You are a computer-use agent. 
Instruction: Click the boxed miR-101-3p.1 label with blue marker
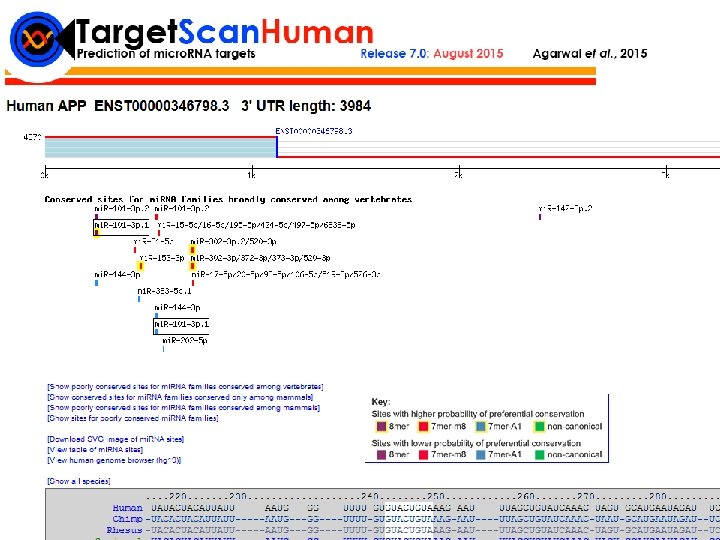(182, 324)
